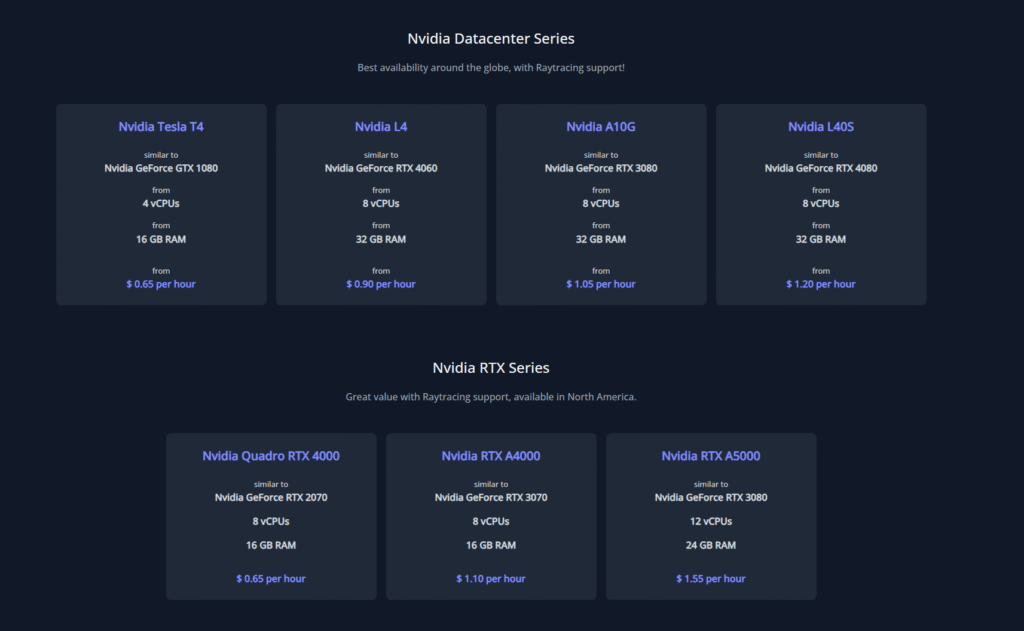Screen dimensions: 1024x631
Task: Click the Quadro RTX 4000 $ 0.65 price
Action: pos(271,579)
